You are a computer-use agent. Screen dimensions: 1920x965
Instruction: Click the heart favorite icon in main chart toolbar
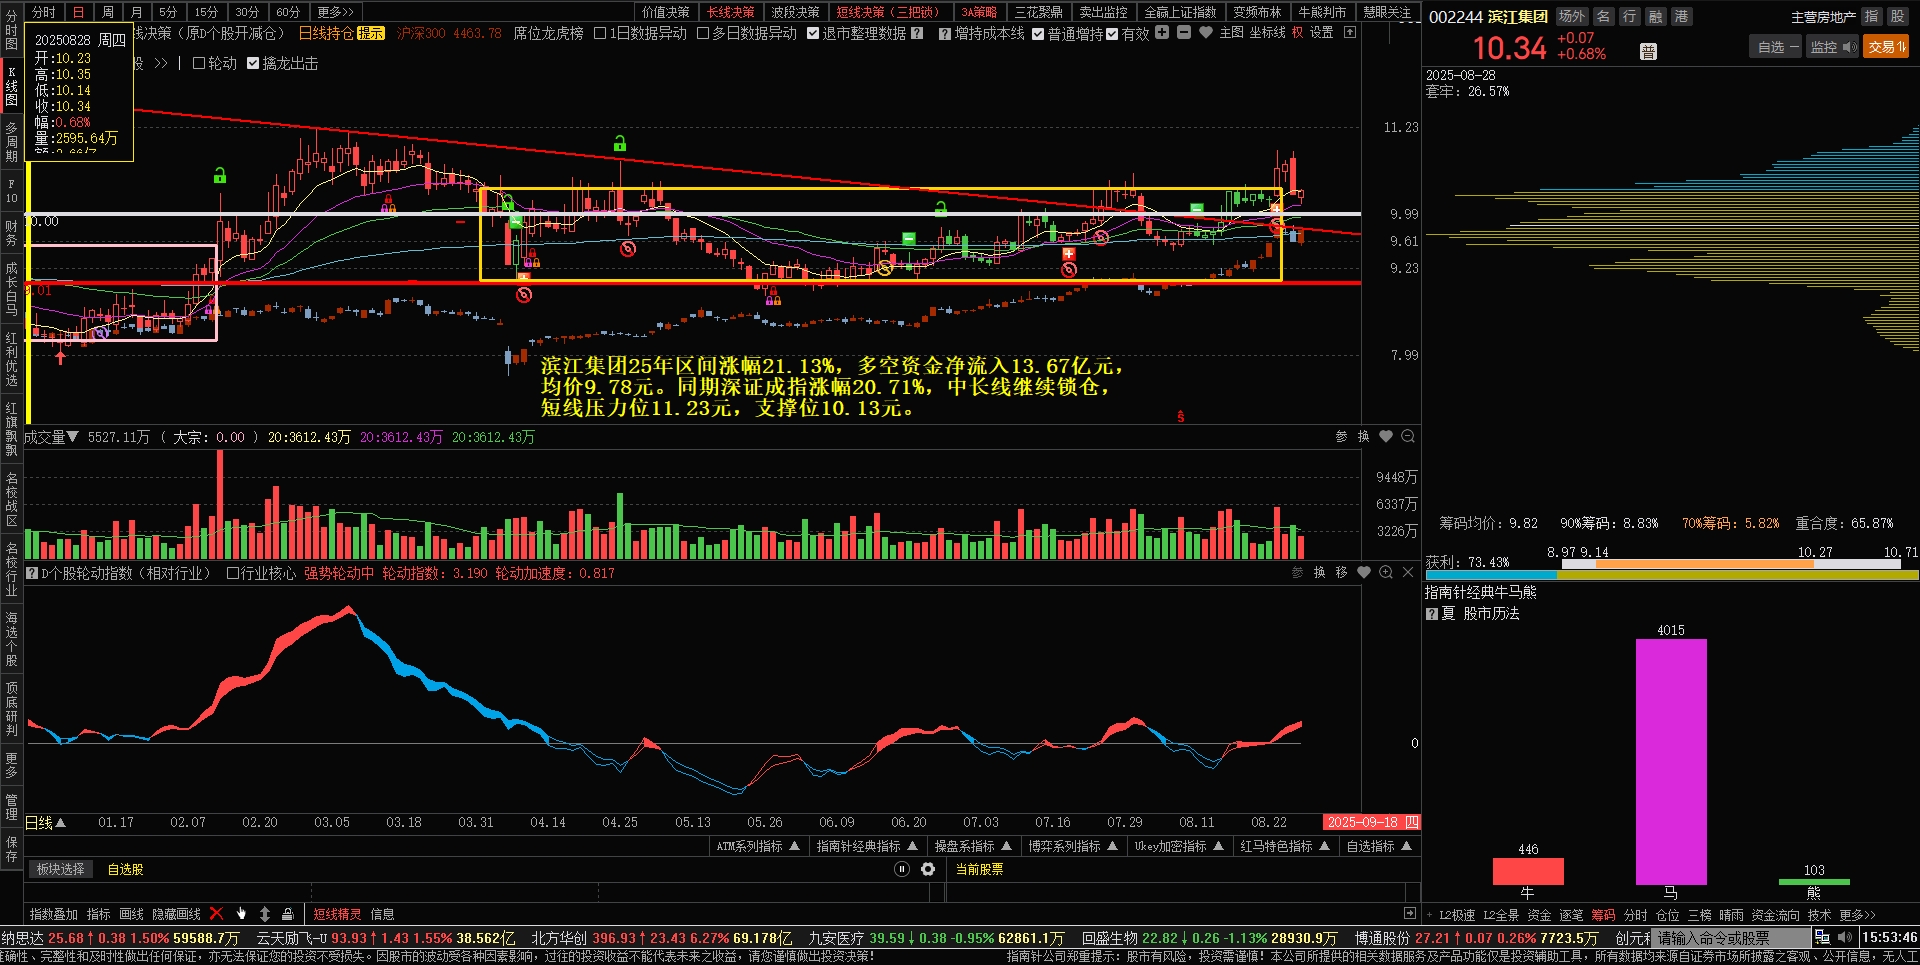coord(1206,32)
